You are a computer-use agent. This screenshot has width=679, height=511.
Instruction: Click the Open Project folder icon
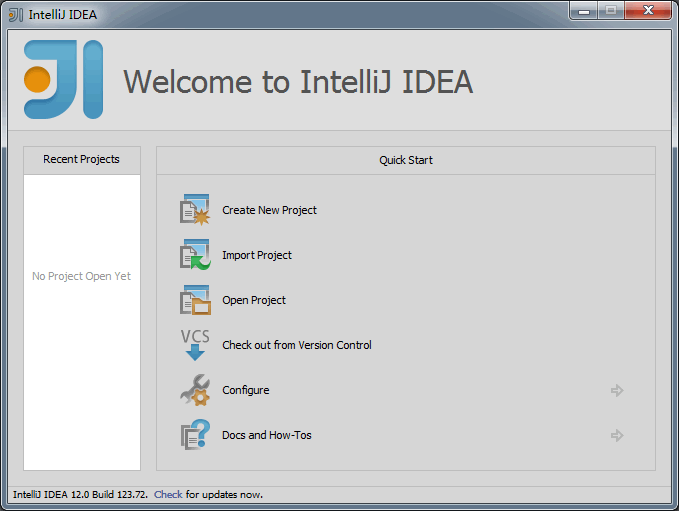tap(194, 300)
